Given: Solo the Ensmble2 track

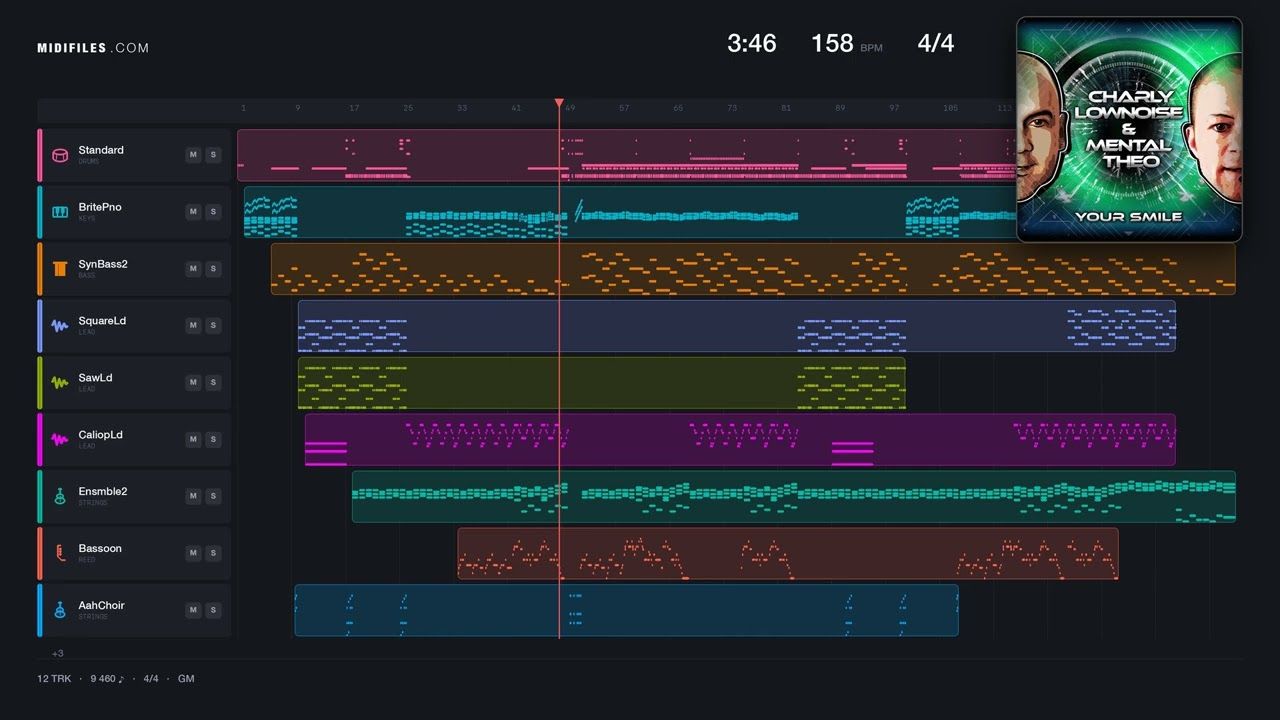Looking at the screenshot, I should pos(213,497).
